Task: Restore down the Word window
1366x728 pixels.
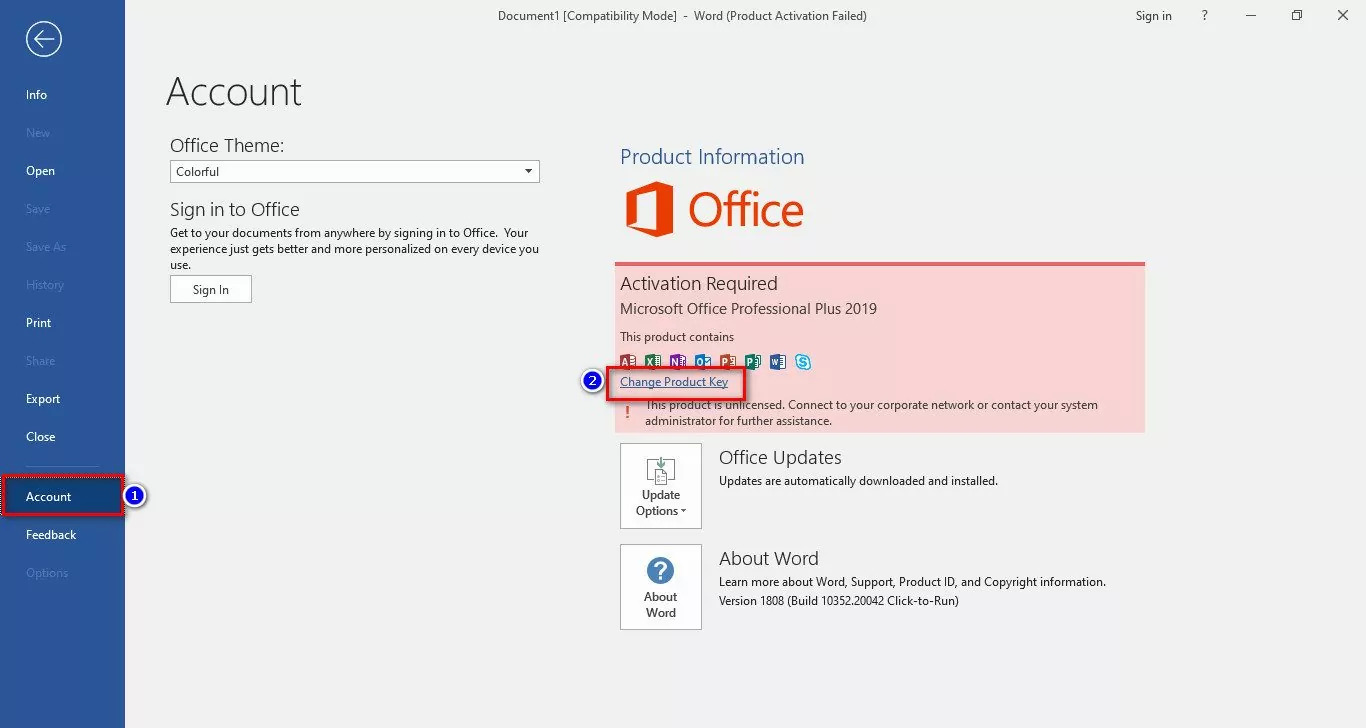Action: pyautogui.click(x=1297, y=15)
